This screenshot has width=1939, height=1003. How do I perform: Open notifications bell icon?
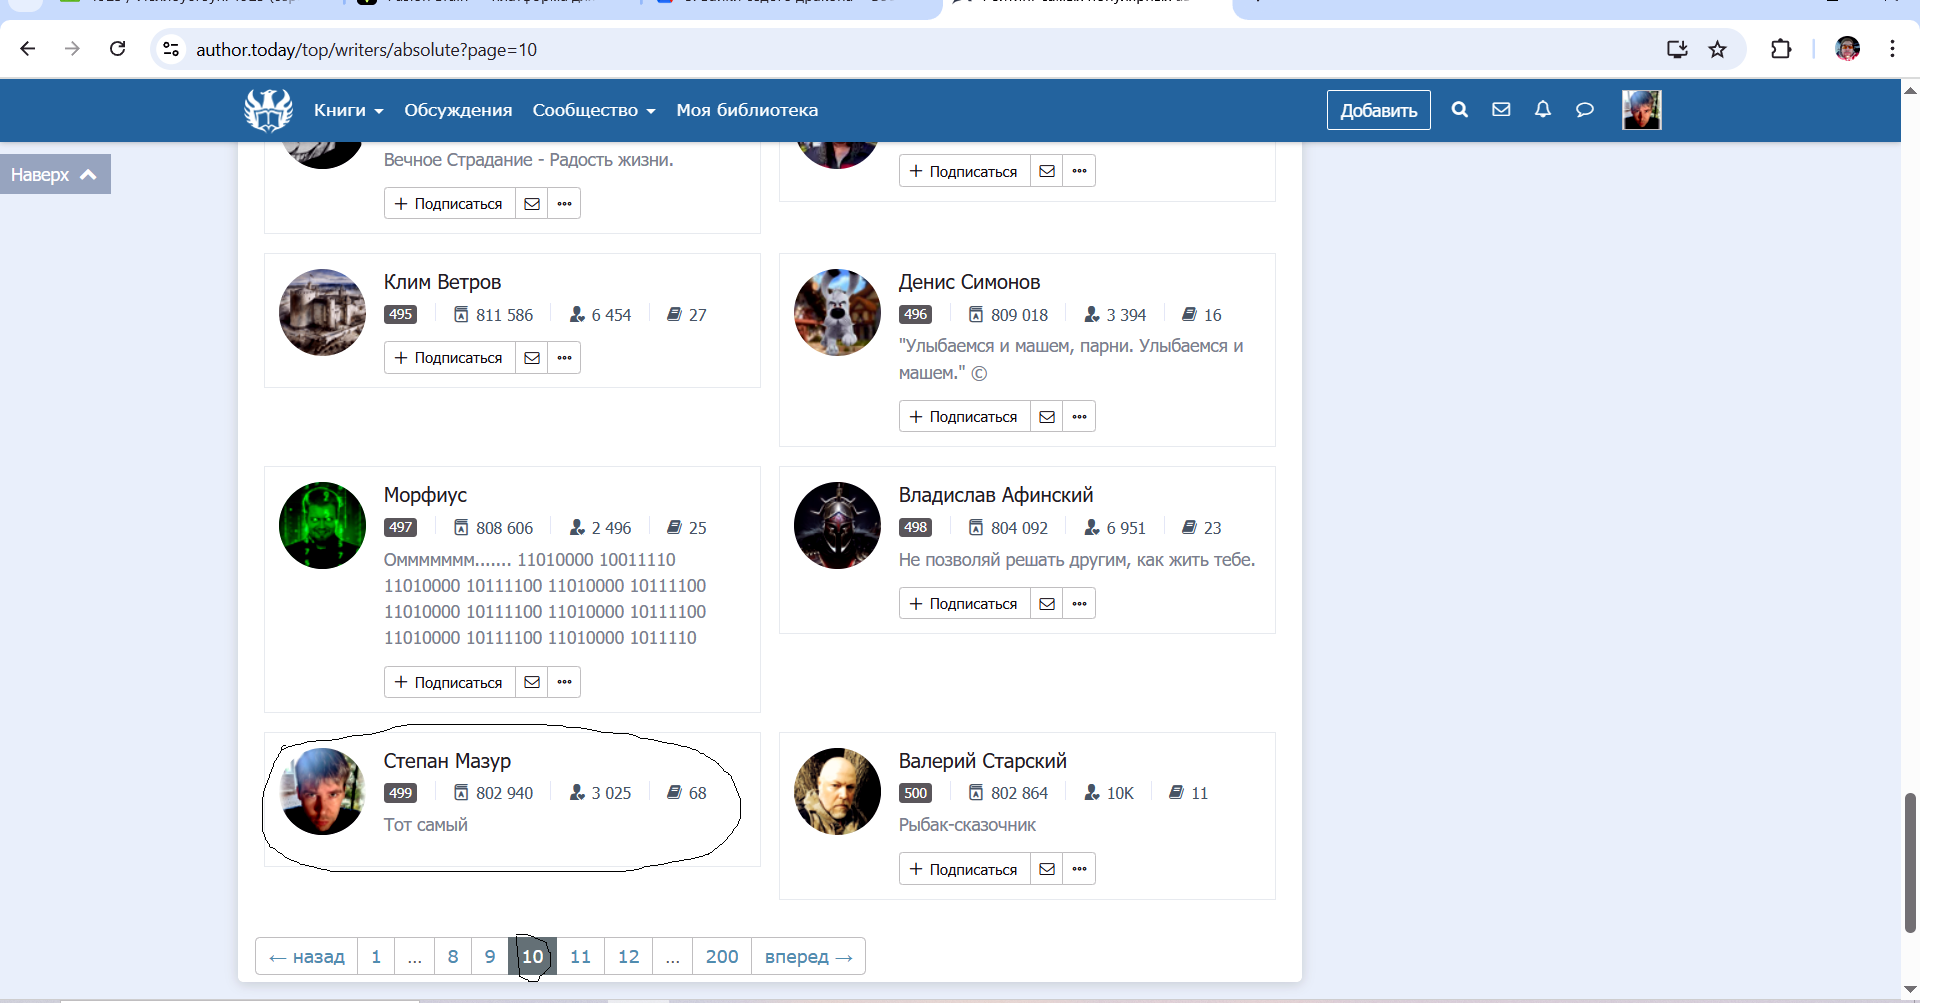(1543, 110)
